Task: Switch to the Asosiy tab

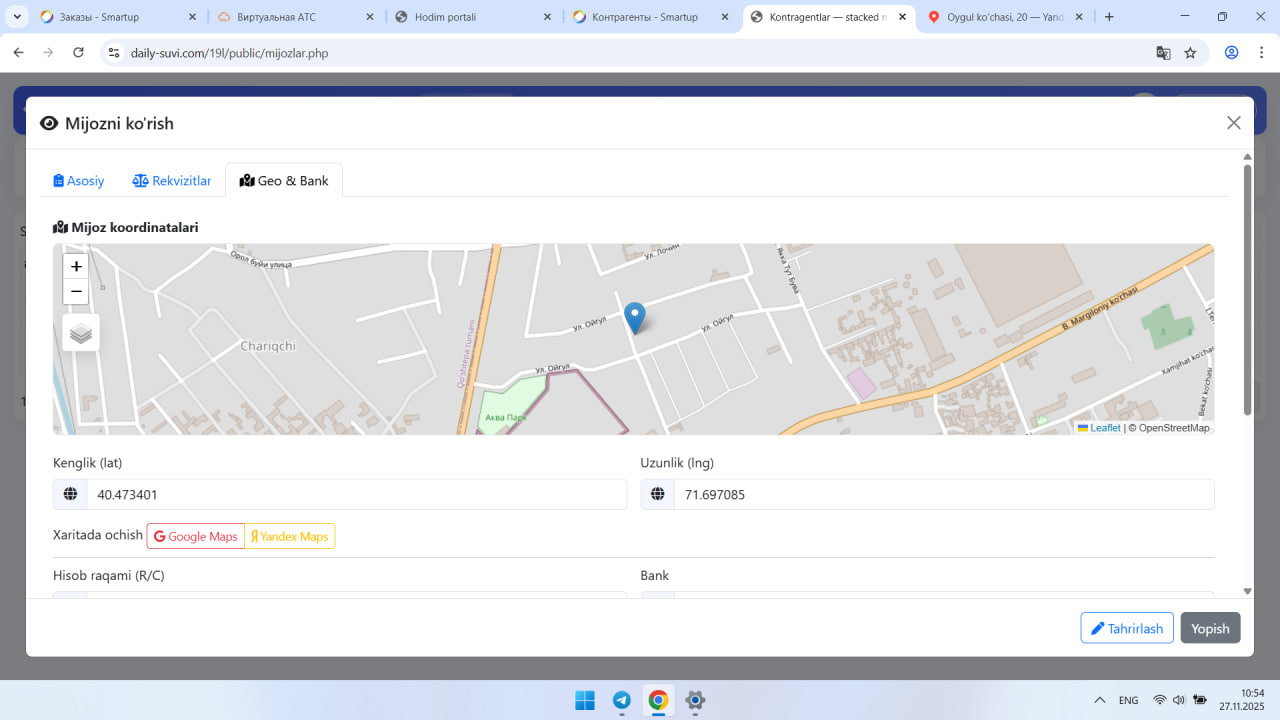Action: click(79, 181)
